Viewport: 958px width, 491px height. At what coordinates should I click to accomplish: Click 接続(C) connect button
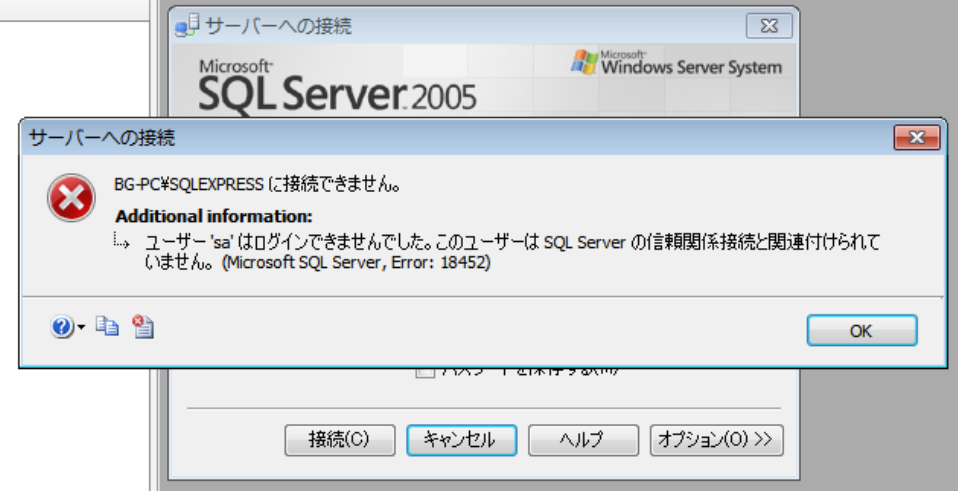(x=340, y=440)
